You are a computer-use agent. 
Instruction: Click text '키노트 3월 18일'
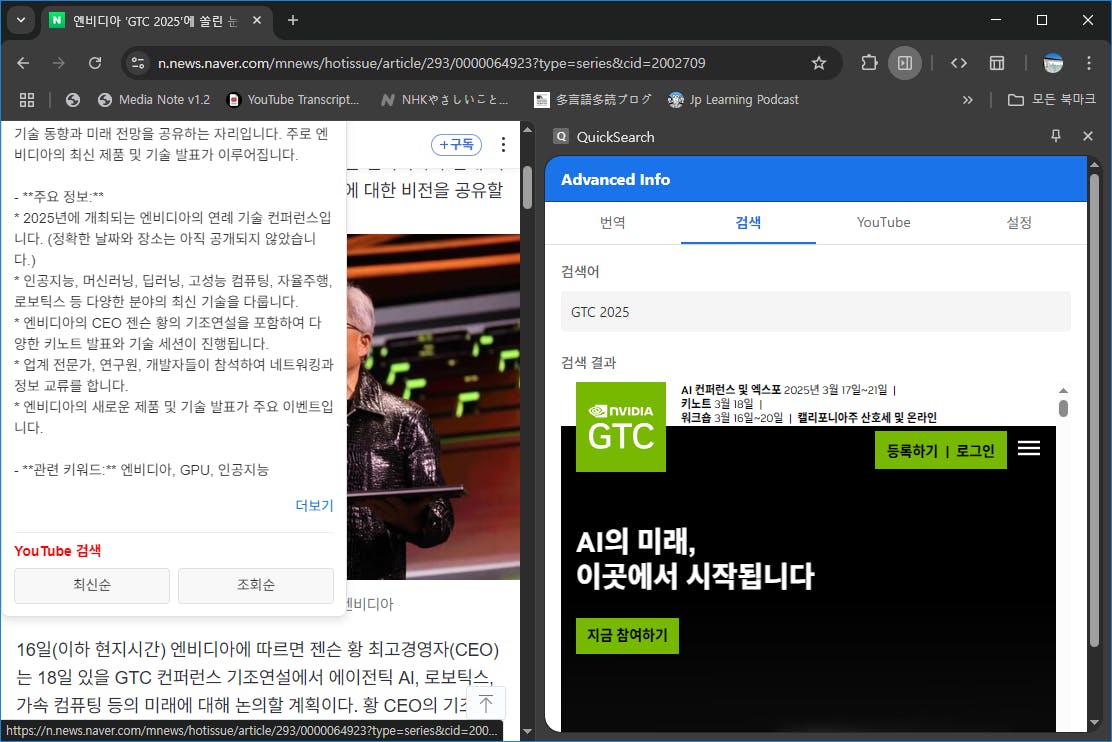click(717, 404)
